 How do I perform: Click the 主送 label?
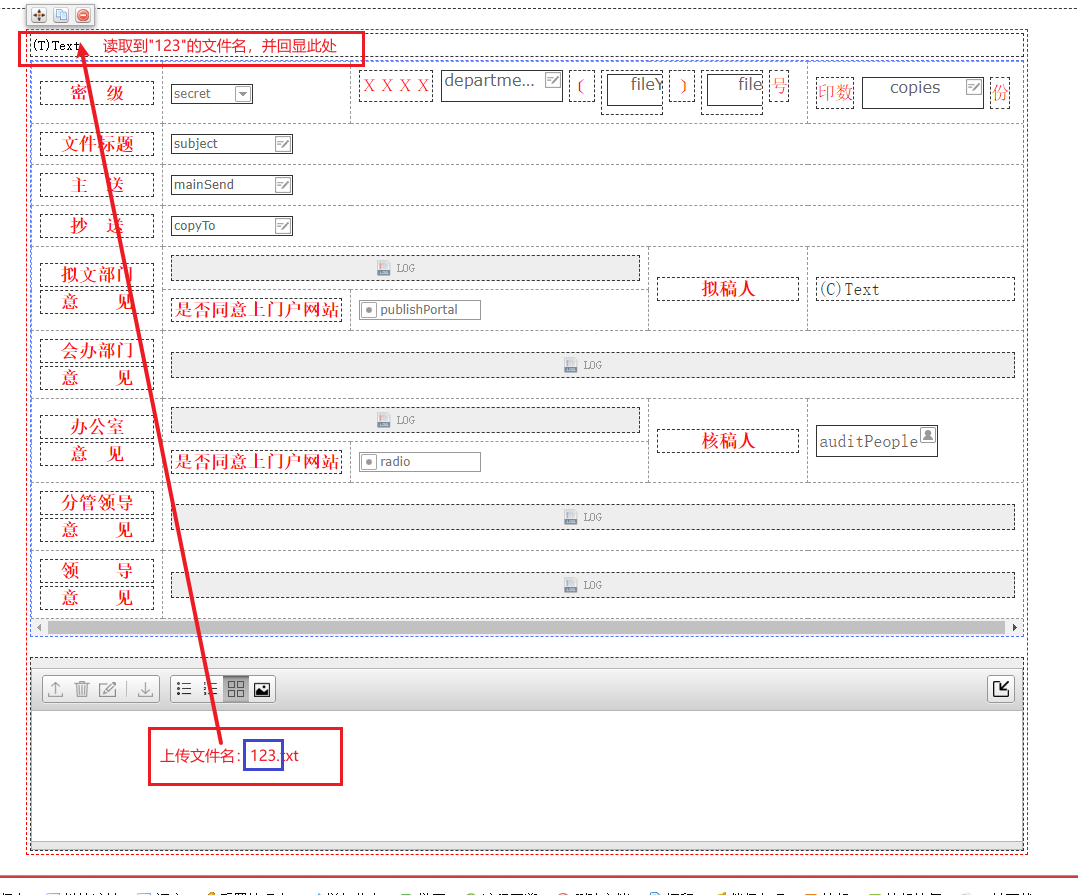97,185
